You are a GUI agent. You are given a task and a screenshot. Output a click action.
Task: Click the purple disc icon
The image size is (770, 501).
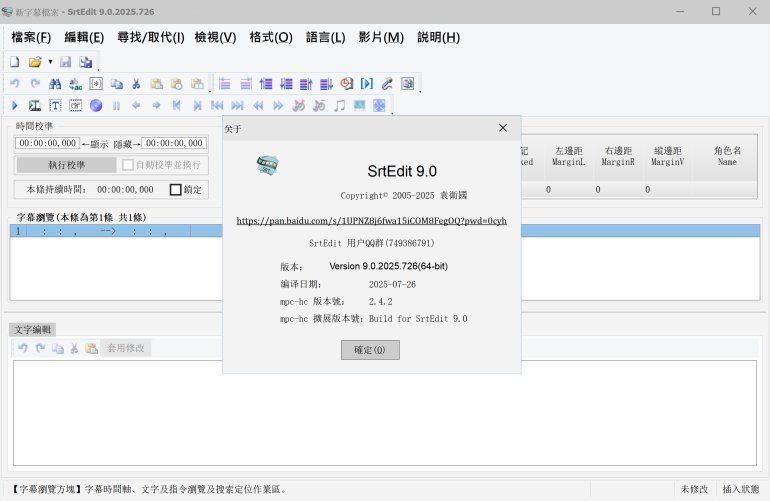coord(96,105)
